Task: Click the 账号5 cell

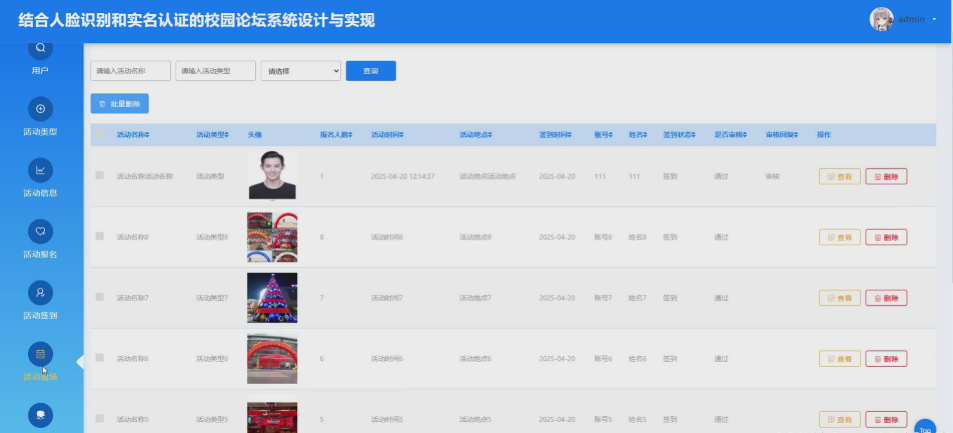Action: 603,420
